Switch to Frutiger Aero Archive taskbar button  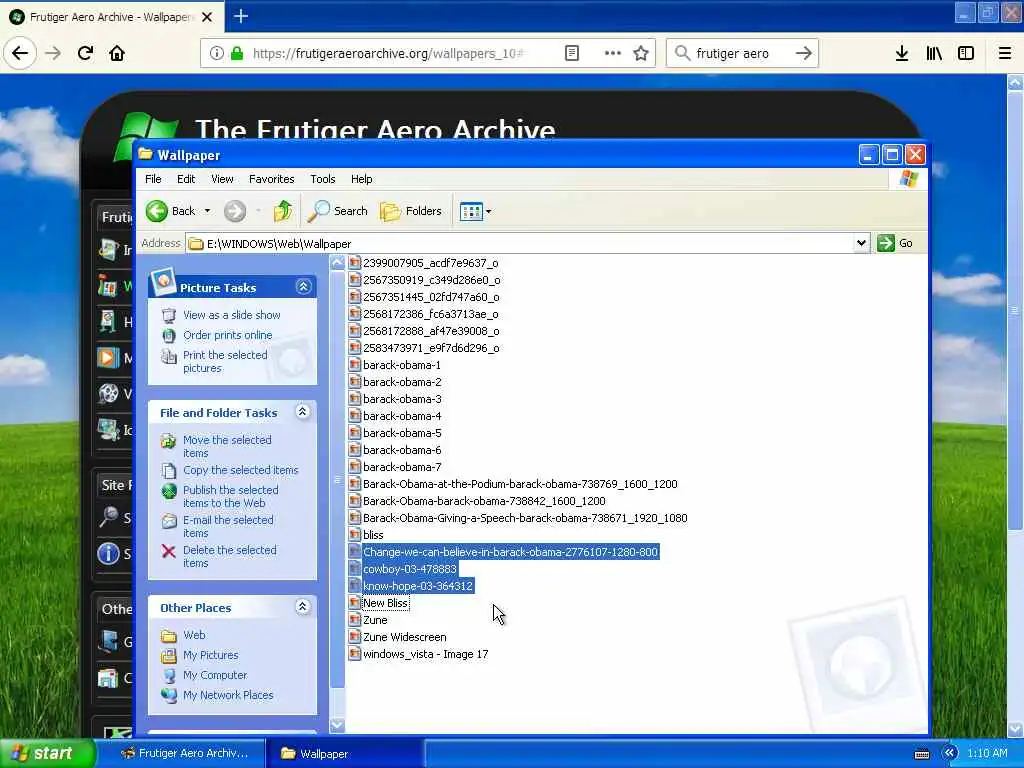[x=185, y=753]
